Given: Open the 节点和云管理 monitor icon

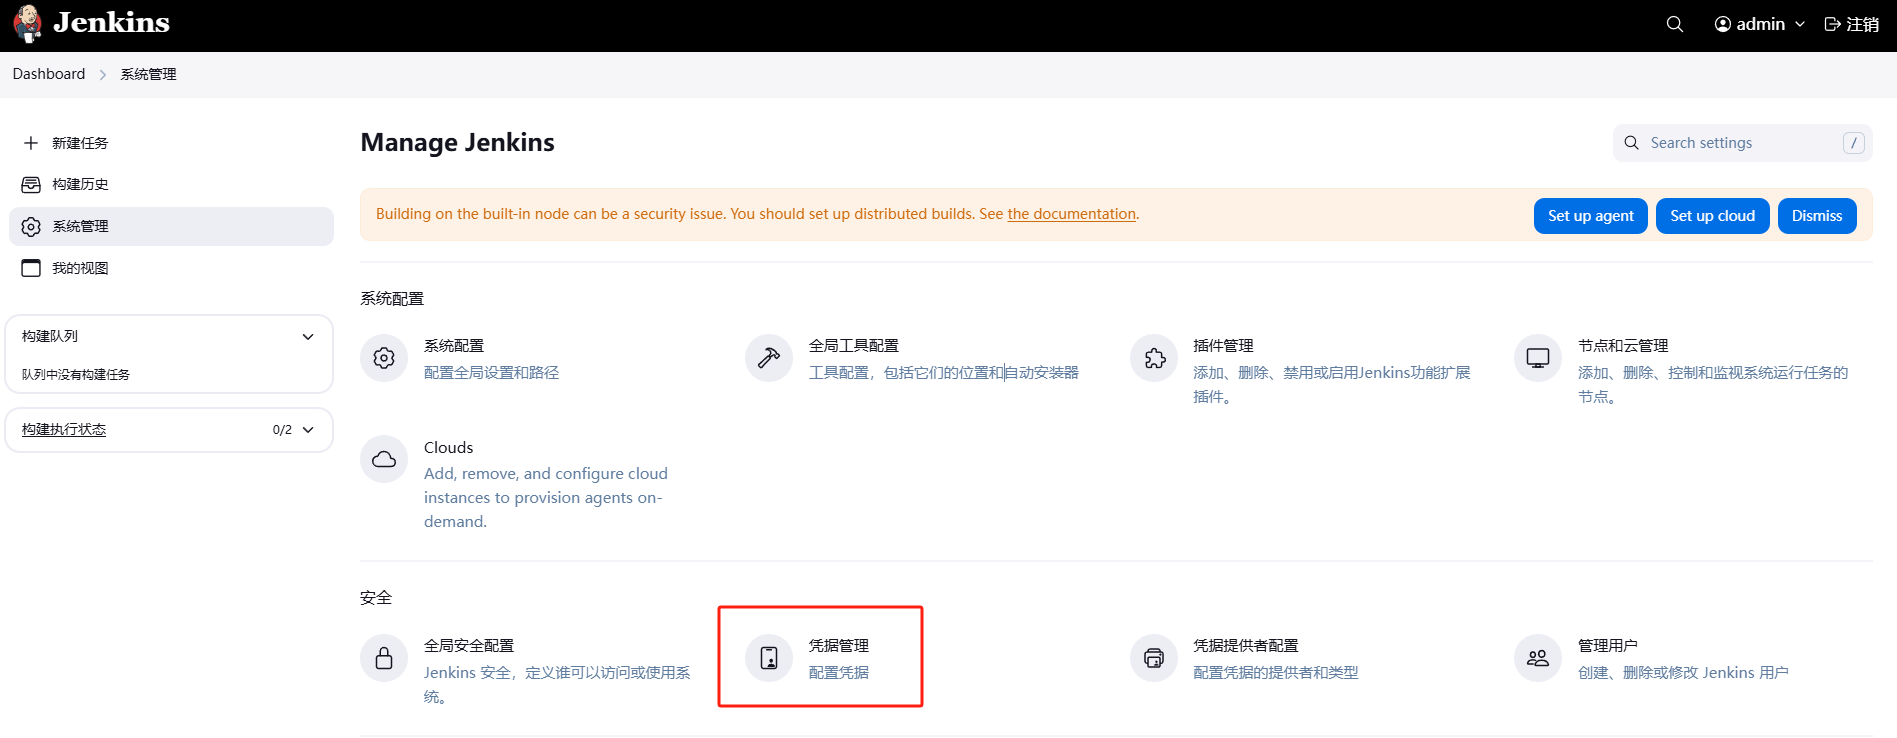Looking at the screenshot, I should (1538, 358).
